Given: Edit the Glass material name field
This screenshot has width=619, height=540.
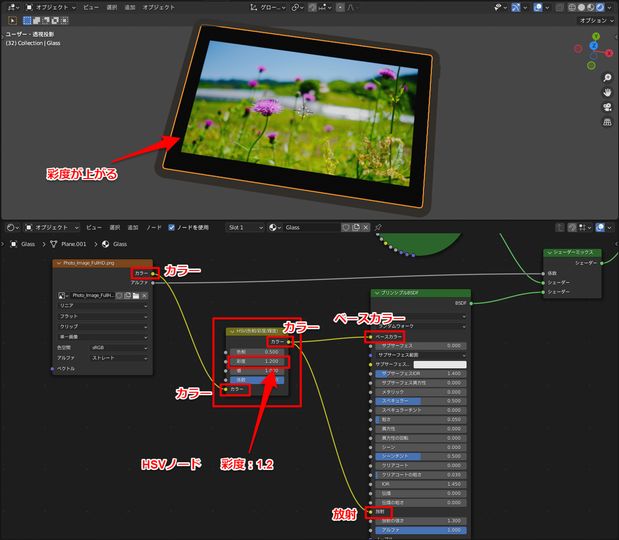Looking at the screenshot, I should (x=311, y=227).
